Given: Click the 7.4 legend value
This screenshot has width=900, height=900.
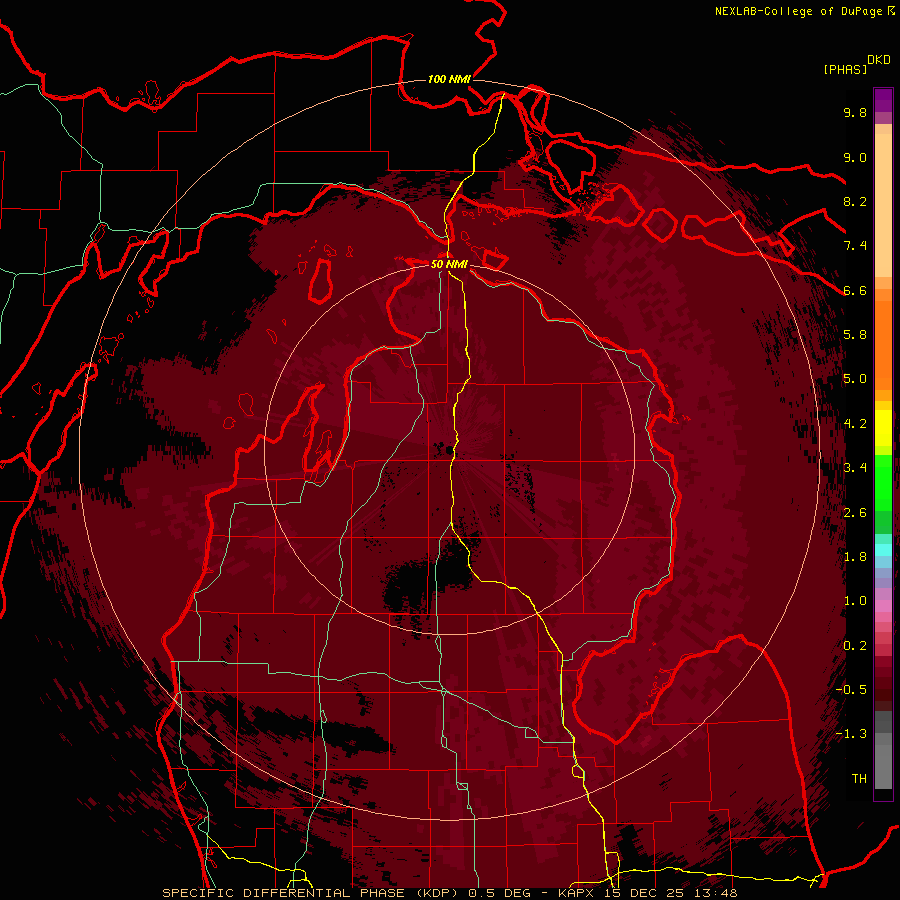Looking at the screenshot, I should pos(855,246).
